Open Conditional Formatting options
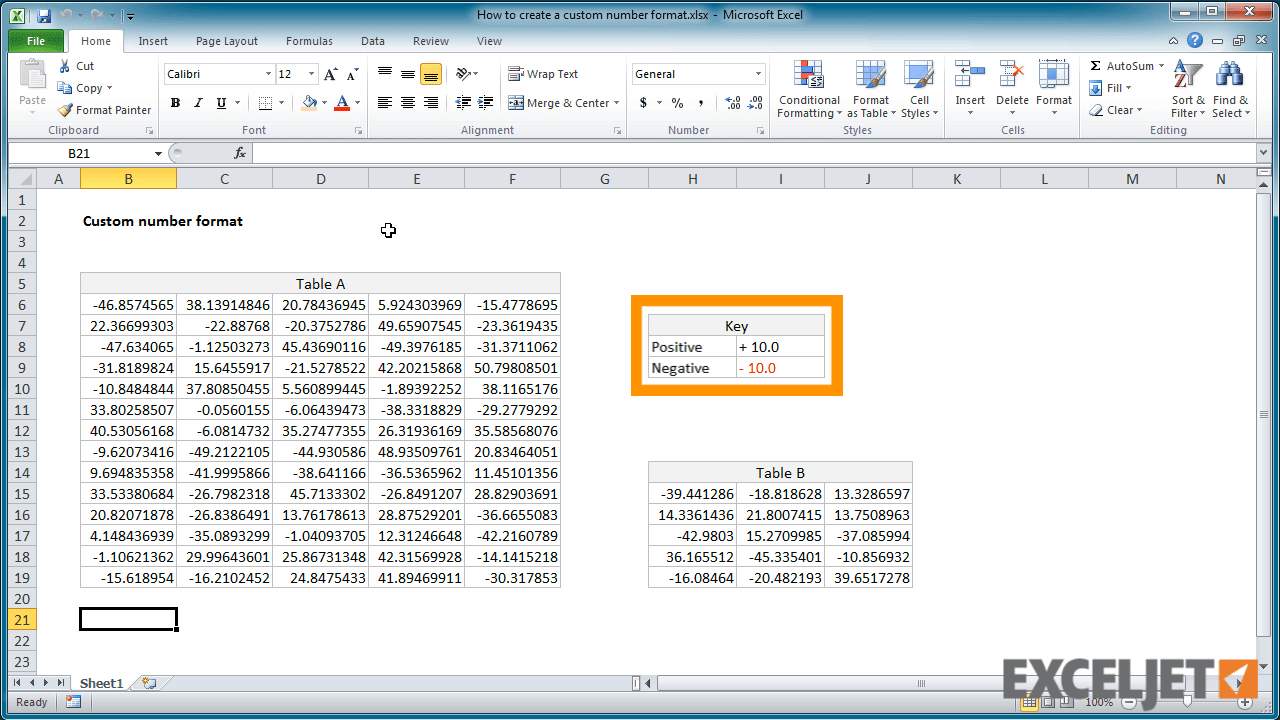Image resolution: width=1280 pixels, height=720 pixels. tap(808, 89)
